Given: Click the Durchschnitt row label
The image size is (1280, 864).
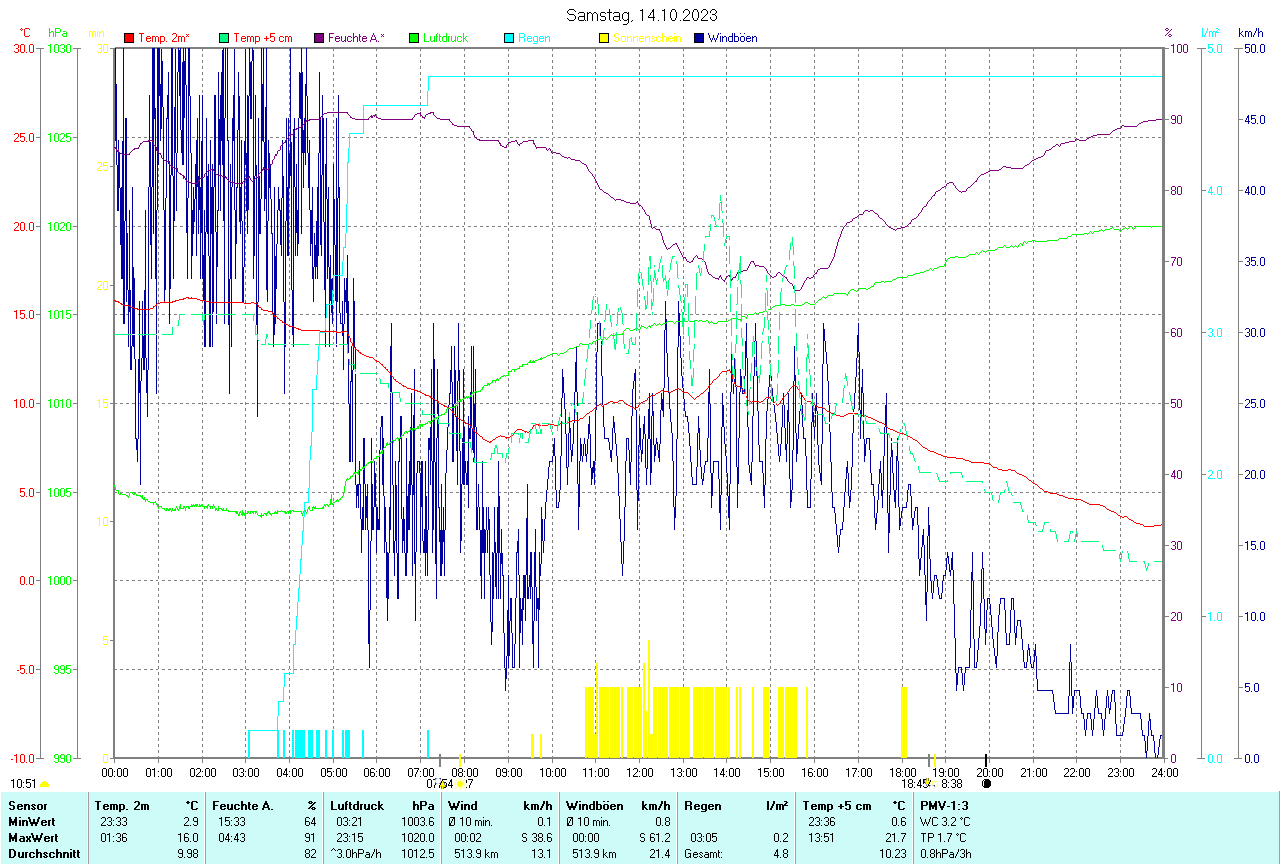Looking at the screenshot, I should pos(42,853).
